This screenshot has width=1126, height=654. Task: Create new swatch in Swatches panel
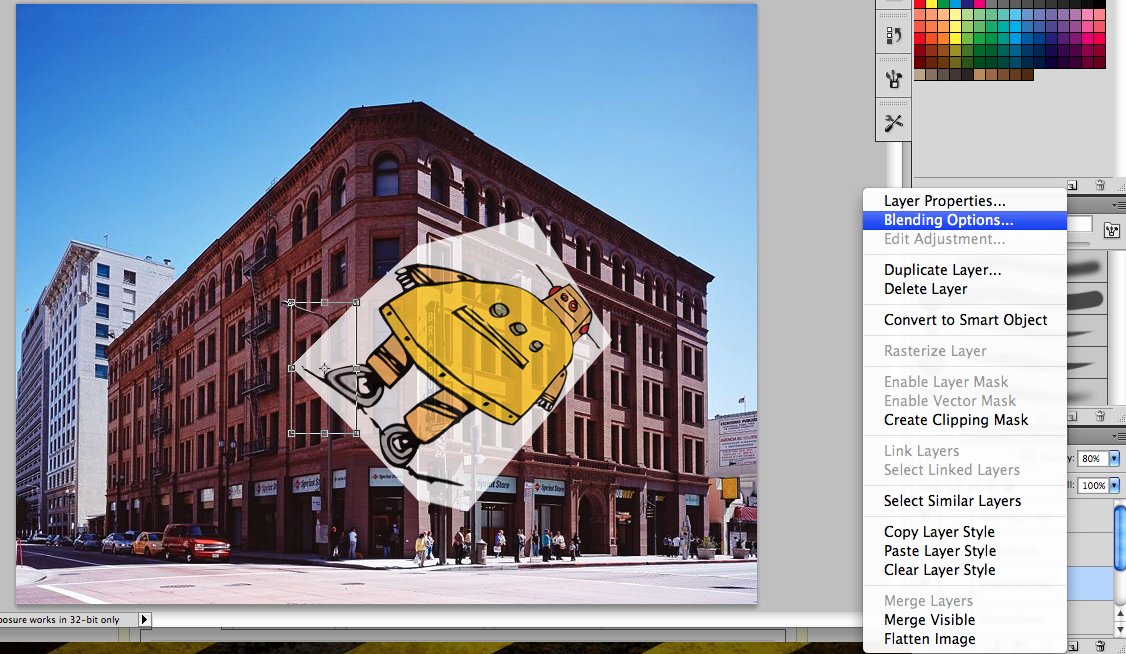(x=1072, y=185)
